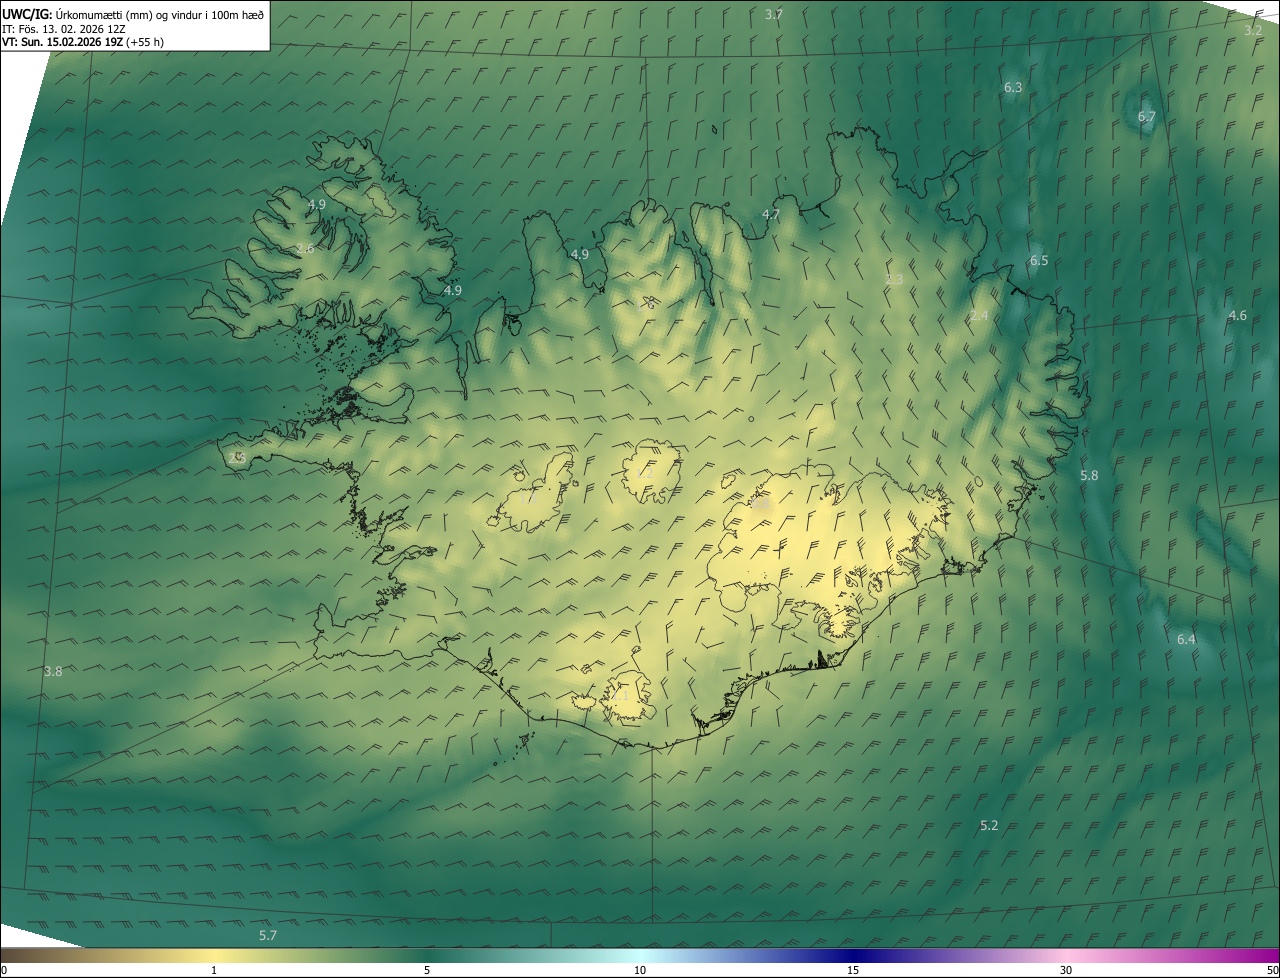Click the 'IT: Fös. 13. 02. 2026 12Z' line
This screenshot has width=1280, height=978.
[64, 28]
